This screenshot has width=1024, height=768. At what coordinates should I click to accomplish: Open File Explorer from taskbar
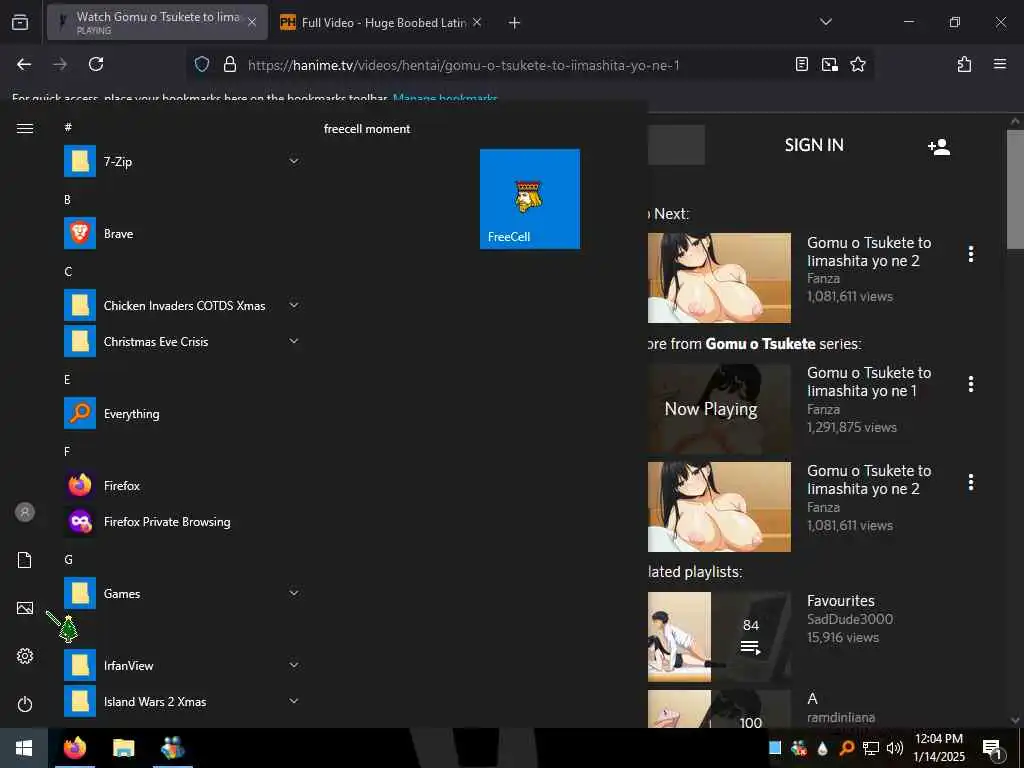[123, 748]
